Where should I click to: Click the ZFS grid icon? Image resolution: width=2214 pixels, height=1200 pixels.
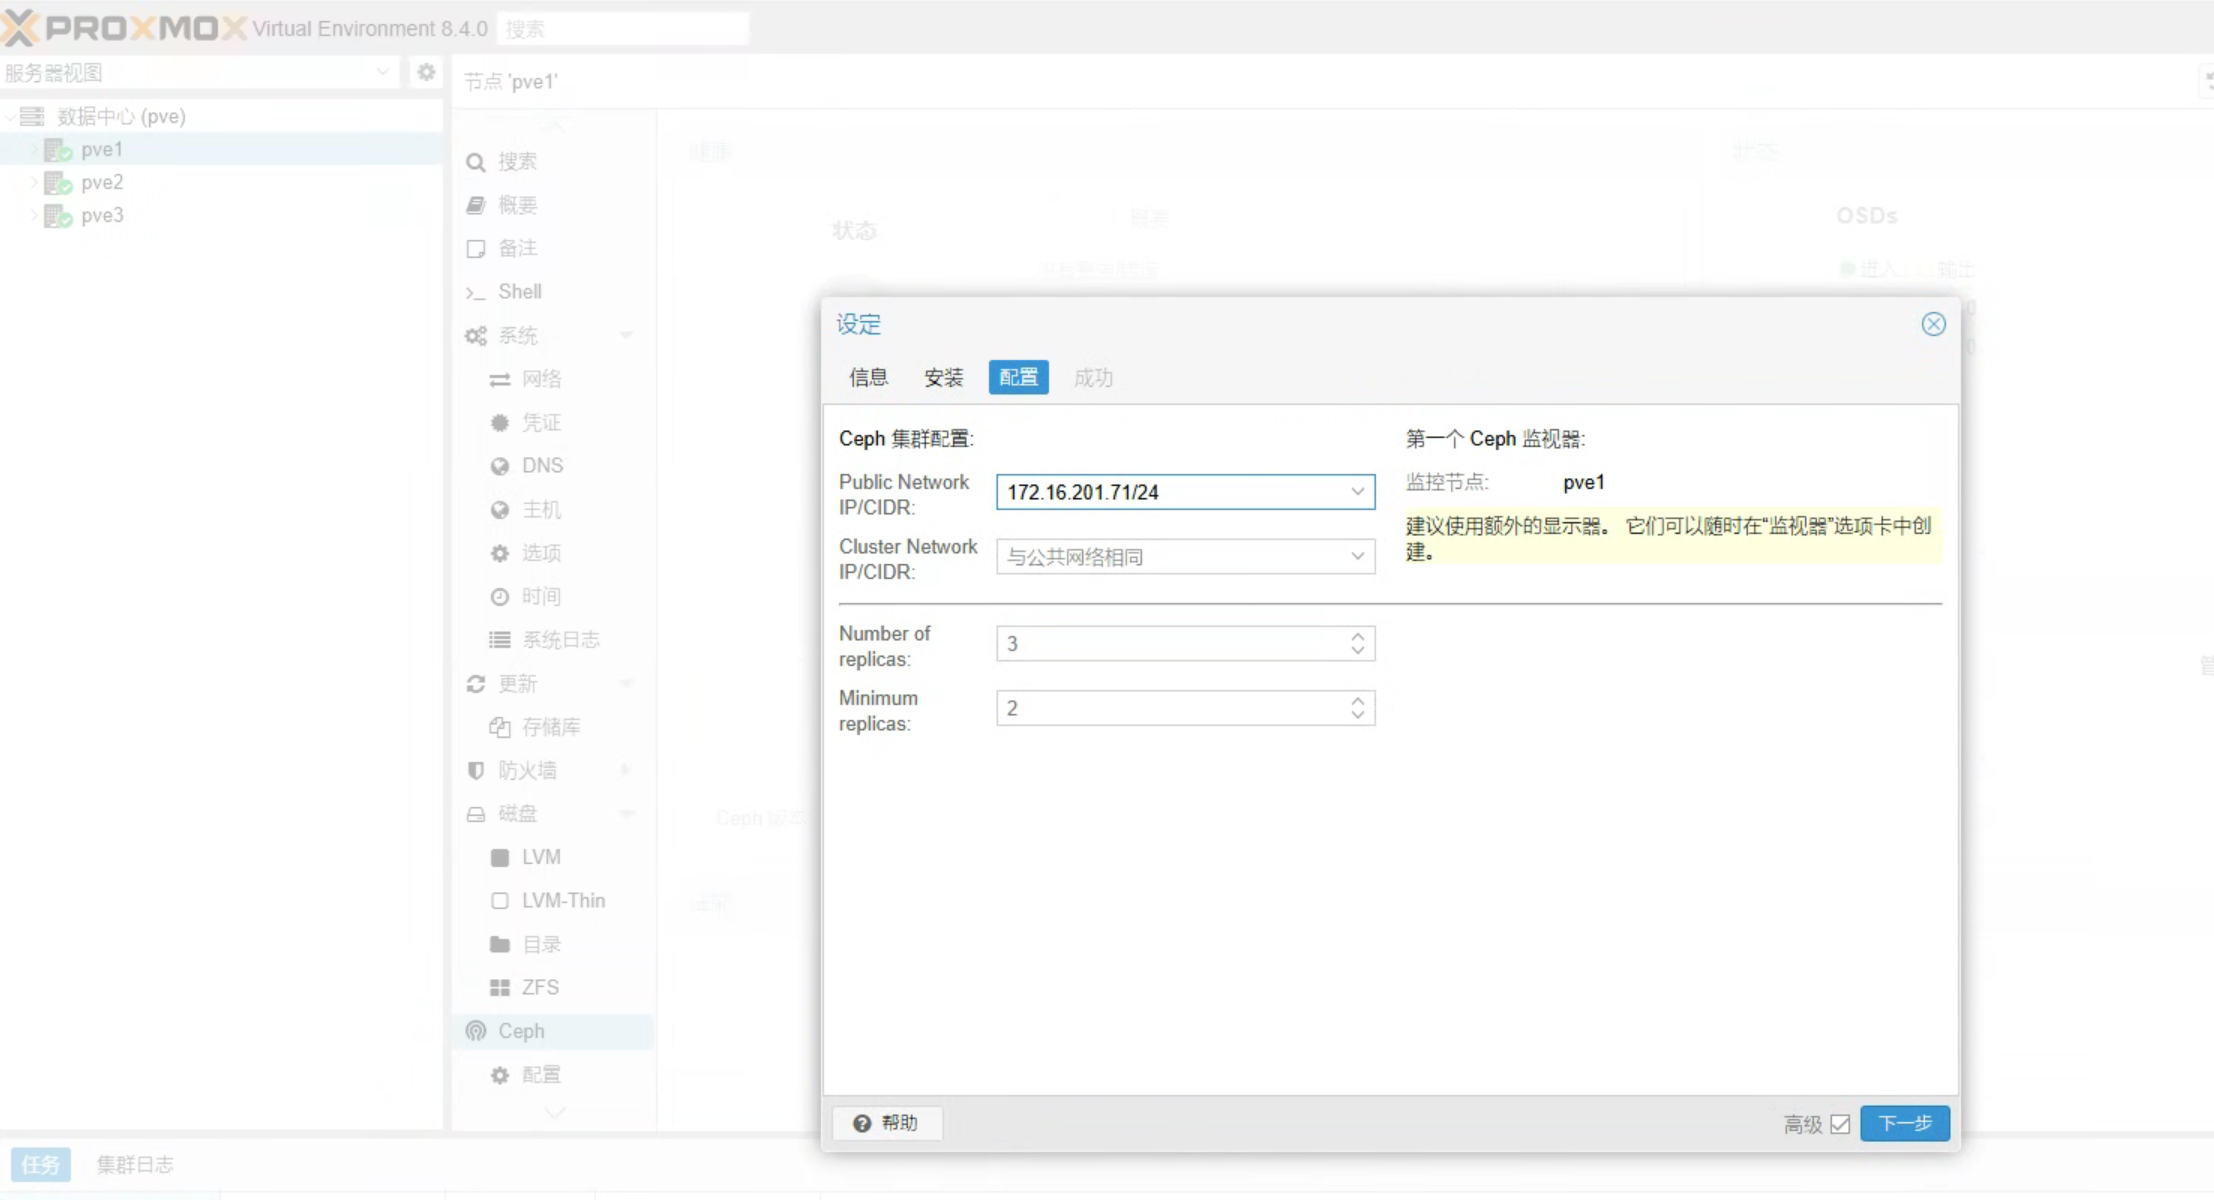[x=500, y=988]
